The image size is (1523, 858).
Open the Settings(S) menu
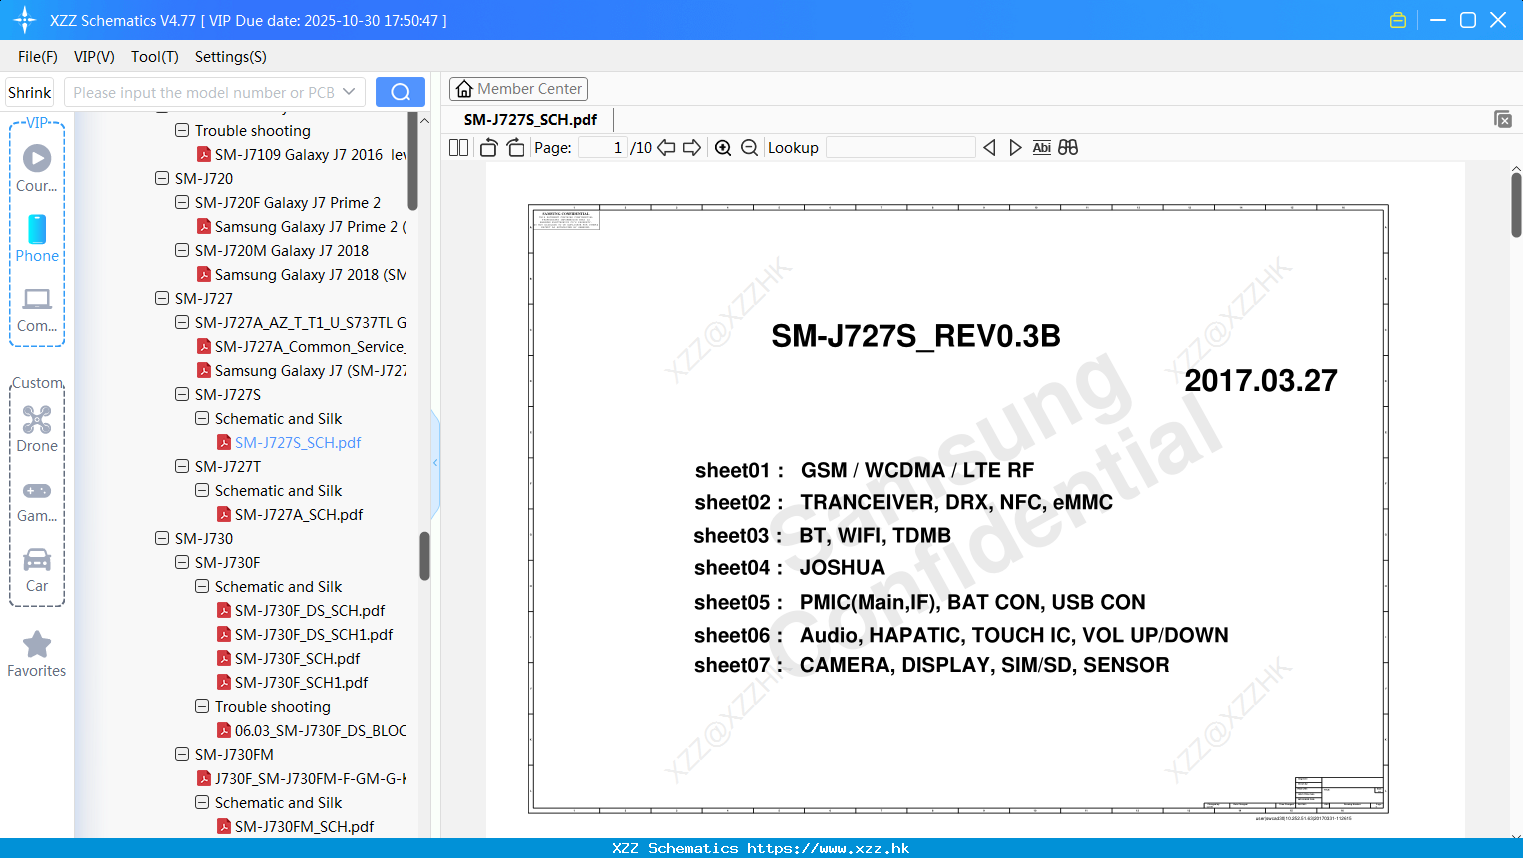click(x=231, y=57)
